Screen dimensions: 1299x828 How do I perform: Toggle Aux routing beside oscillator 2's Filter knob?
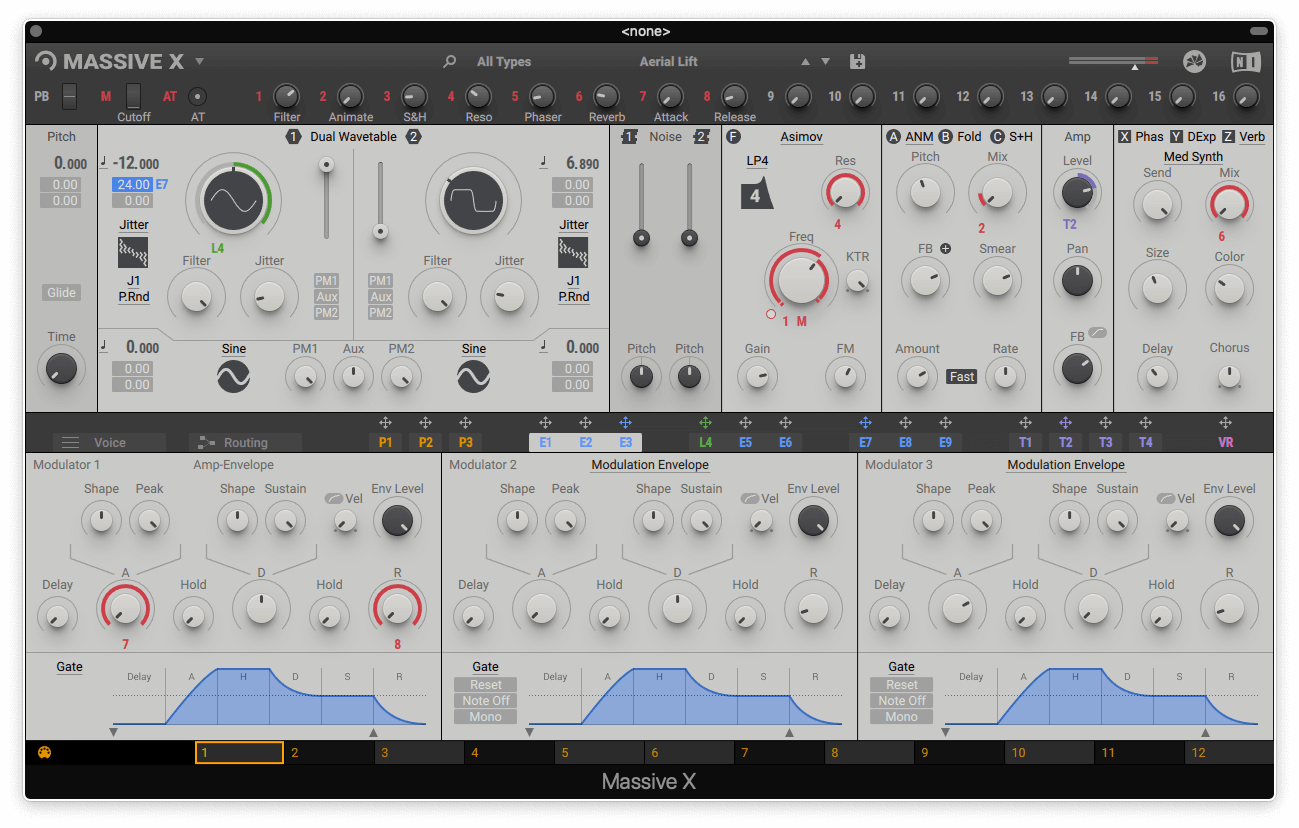pos(380,297)
